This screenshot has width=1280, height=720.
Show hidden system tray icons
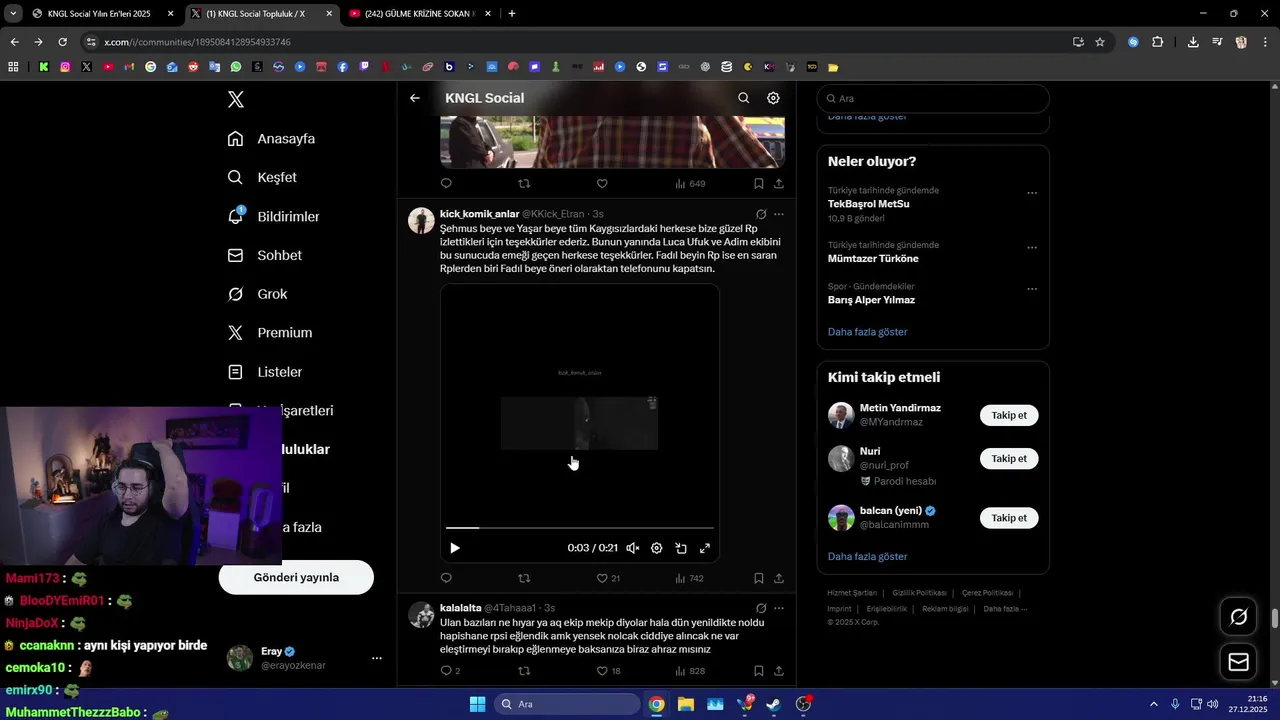(1153, 704)
